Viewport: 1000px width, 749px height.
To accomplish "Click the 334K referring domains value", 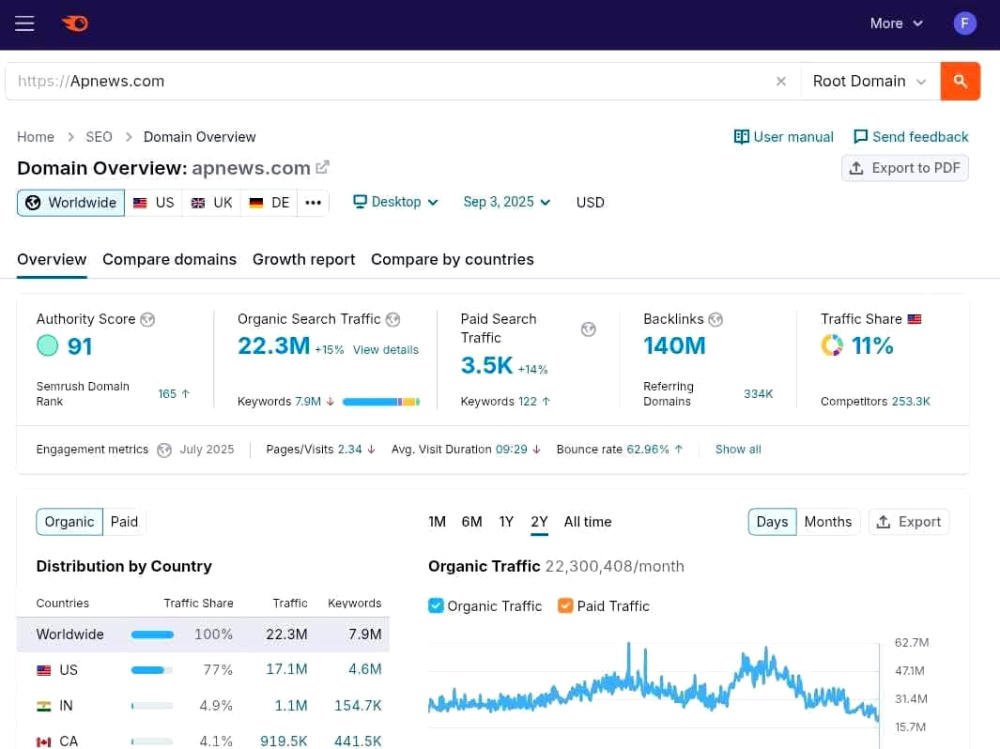I will click(x=758, y=394).
